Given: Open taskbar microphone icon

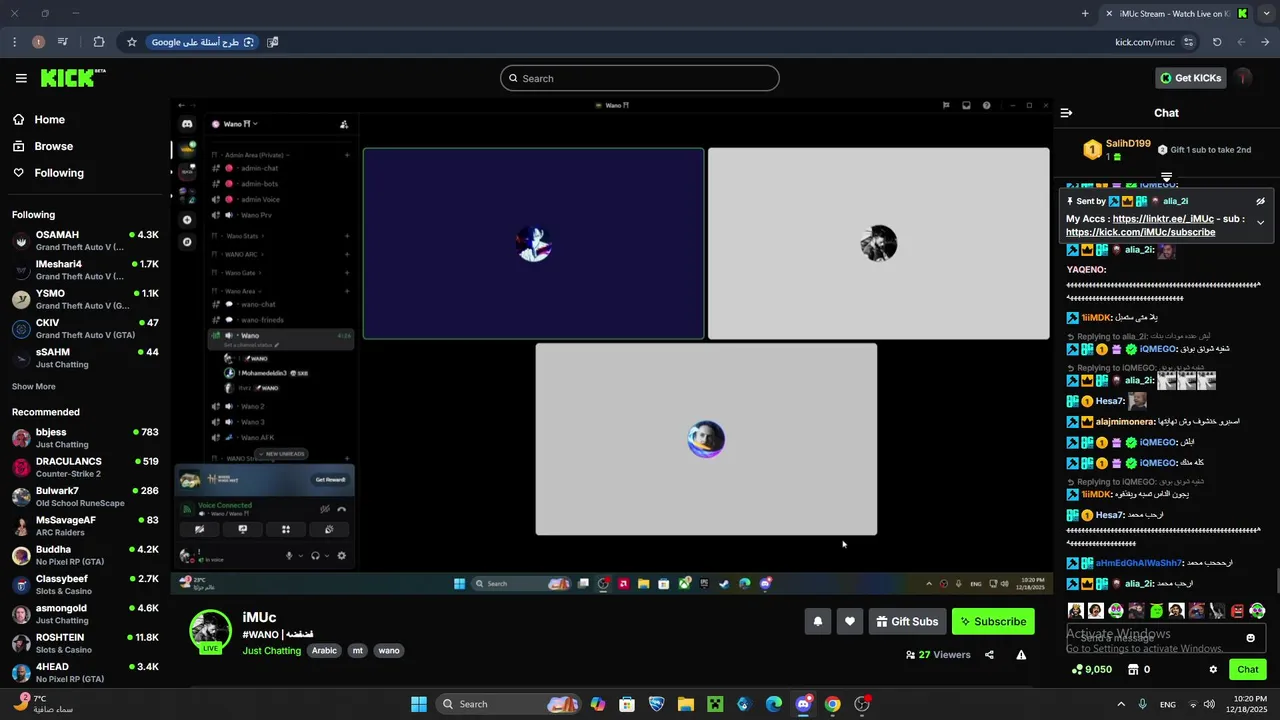Looking at the screenshot, I should (x=1143, y=704).
